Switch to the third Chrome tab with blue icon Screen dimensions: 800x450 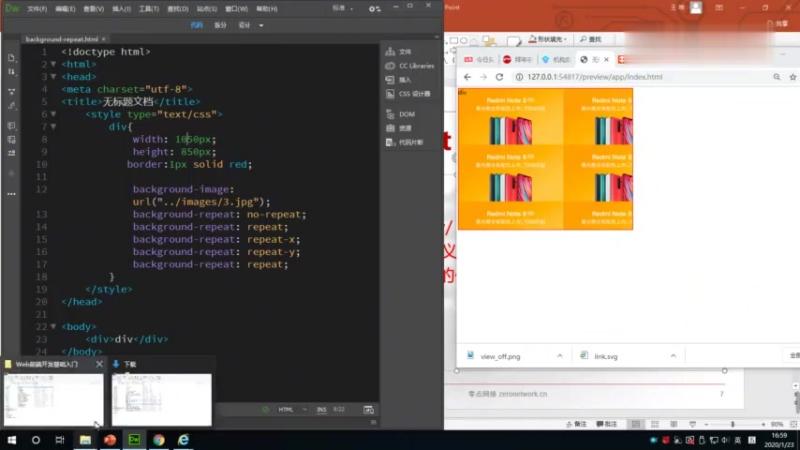point(556,60)
